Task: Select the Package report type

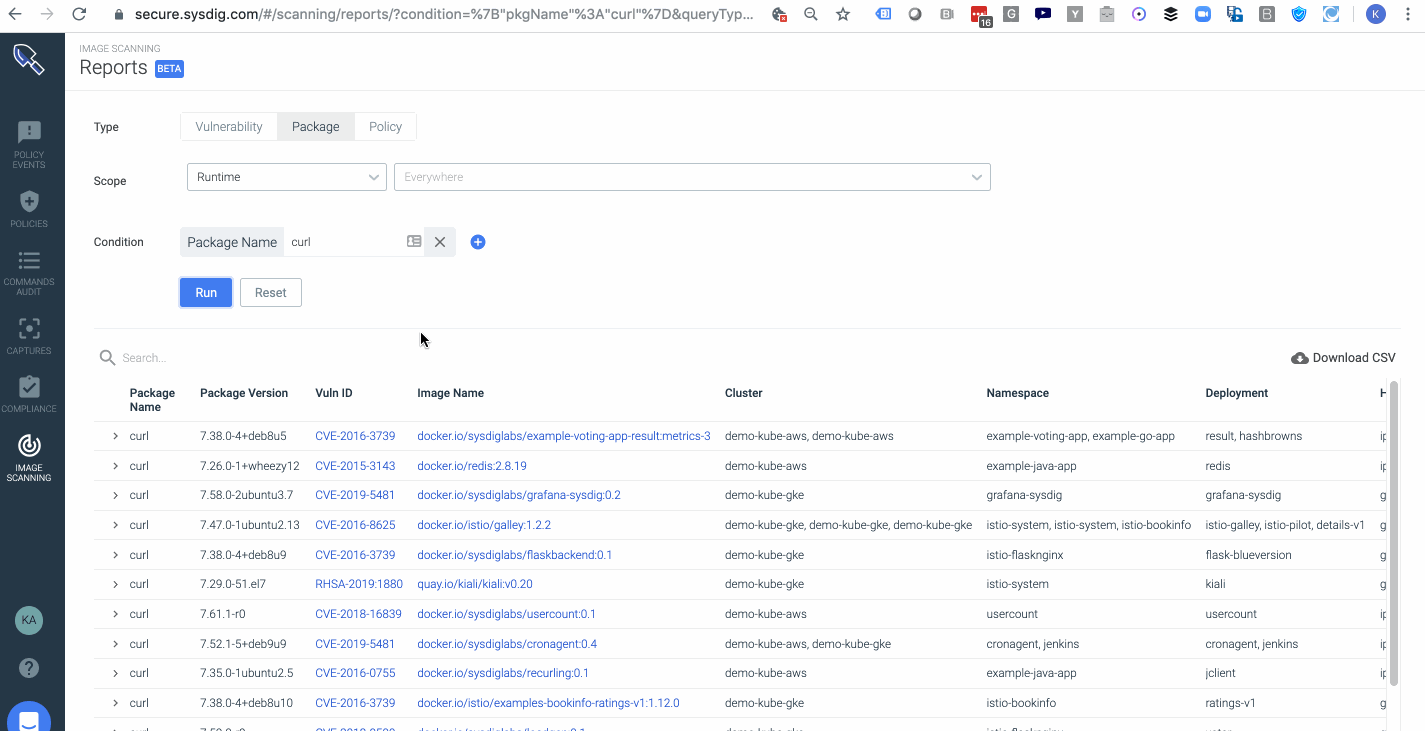Action: pyautogui.click(x=316, y=127)
